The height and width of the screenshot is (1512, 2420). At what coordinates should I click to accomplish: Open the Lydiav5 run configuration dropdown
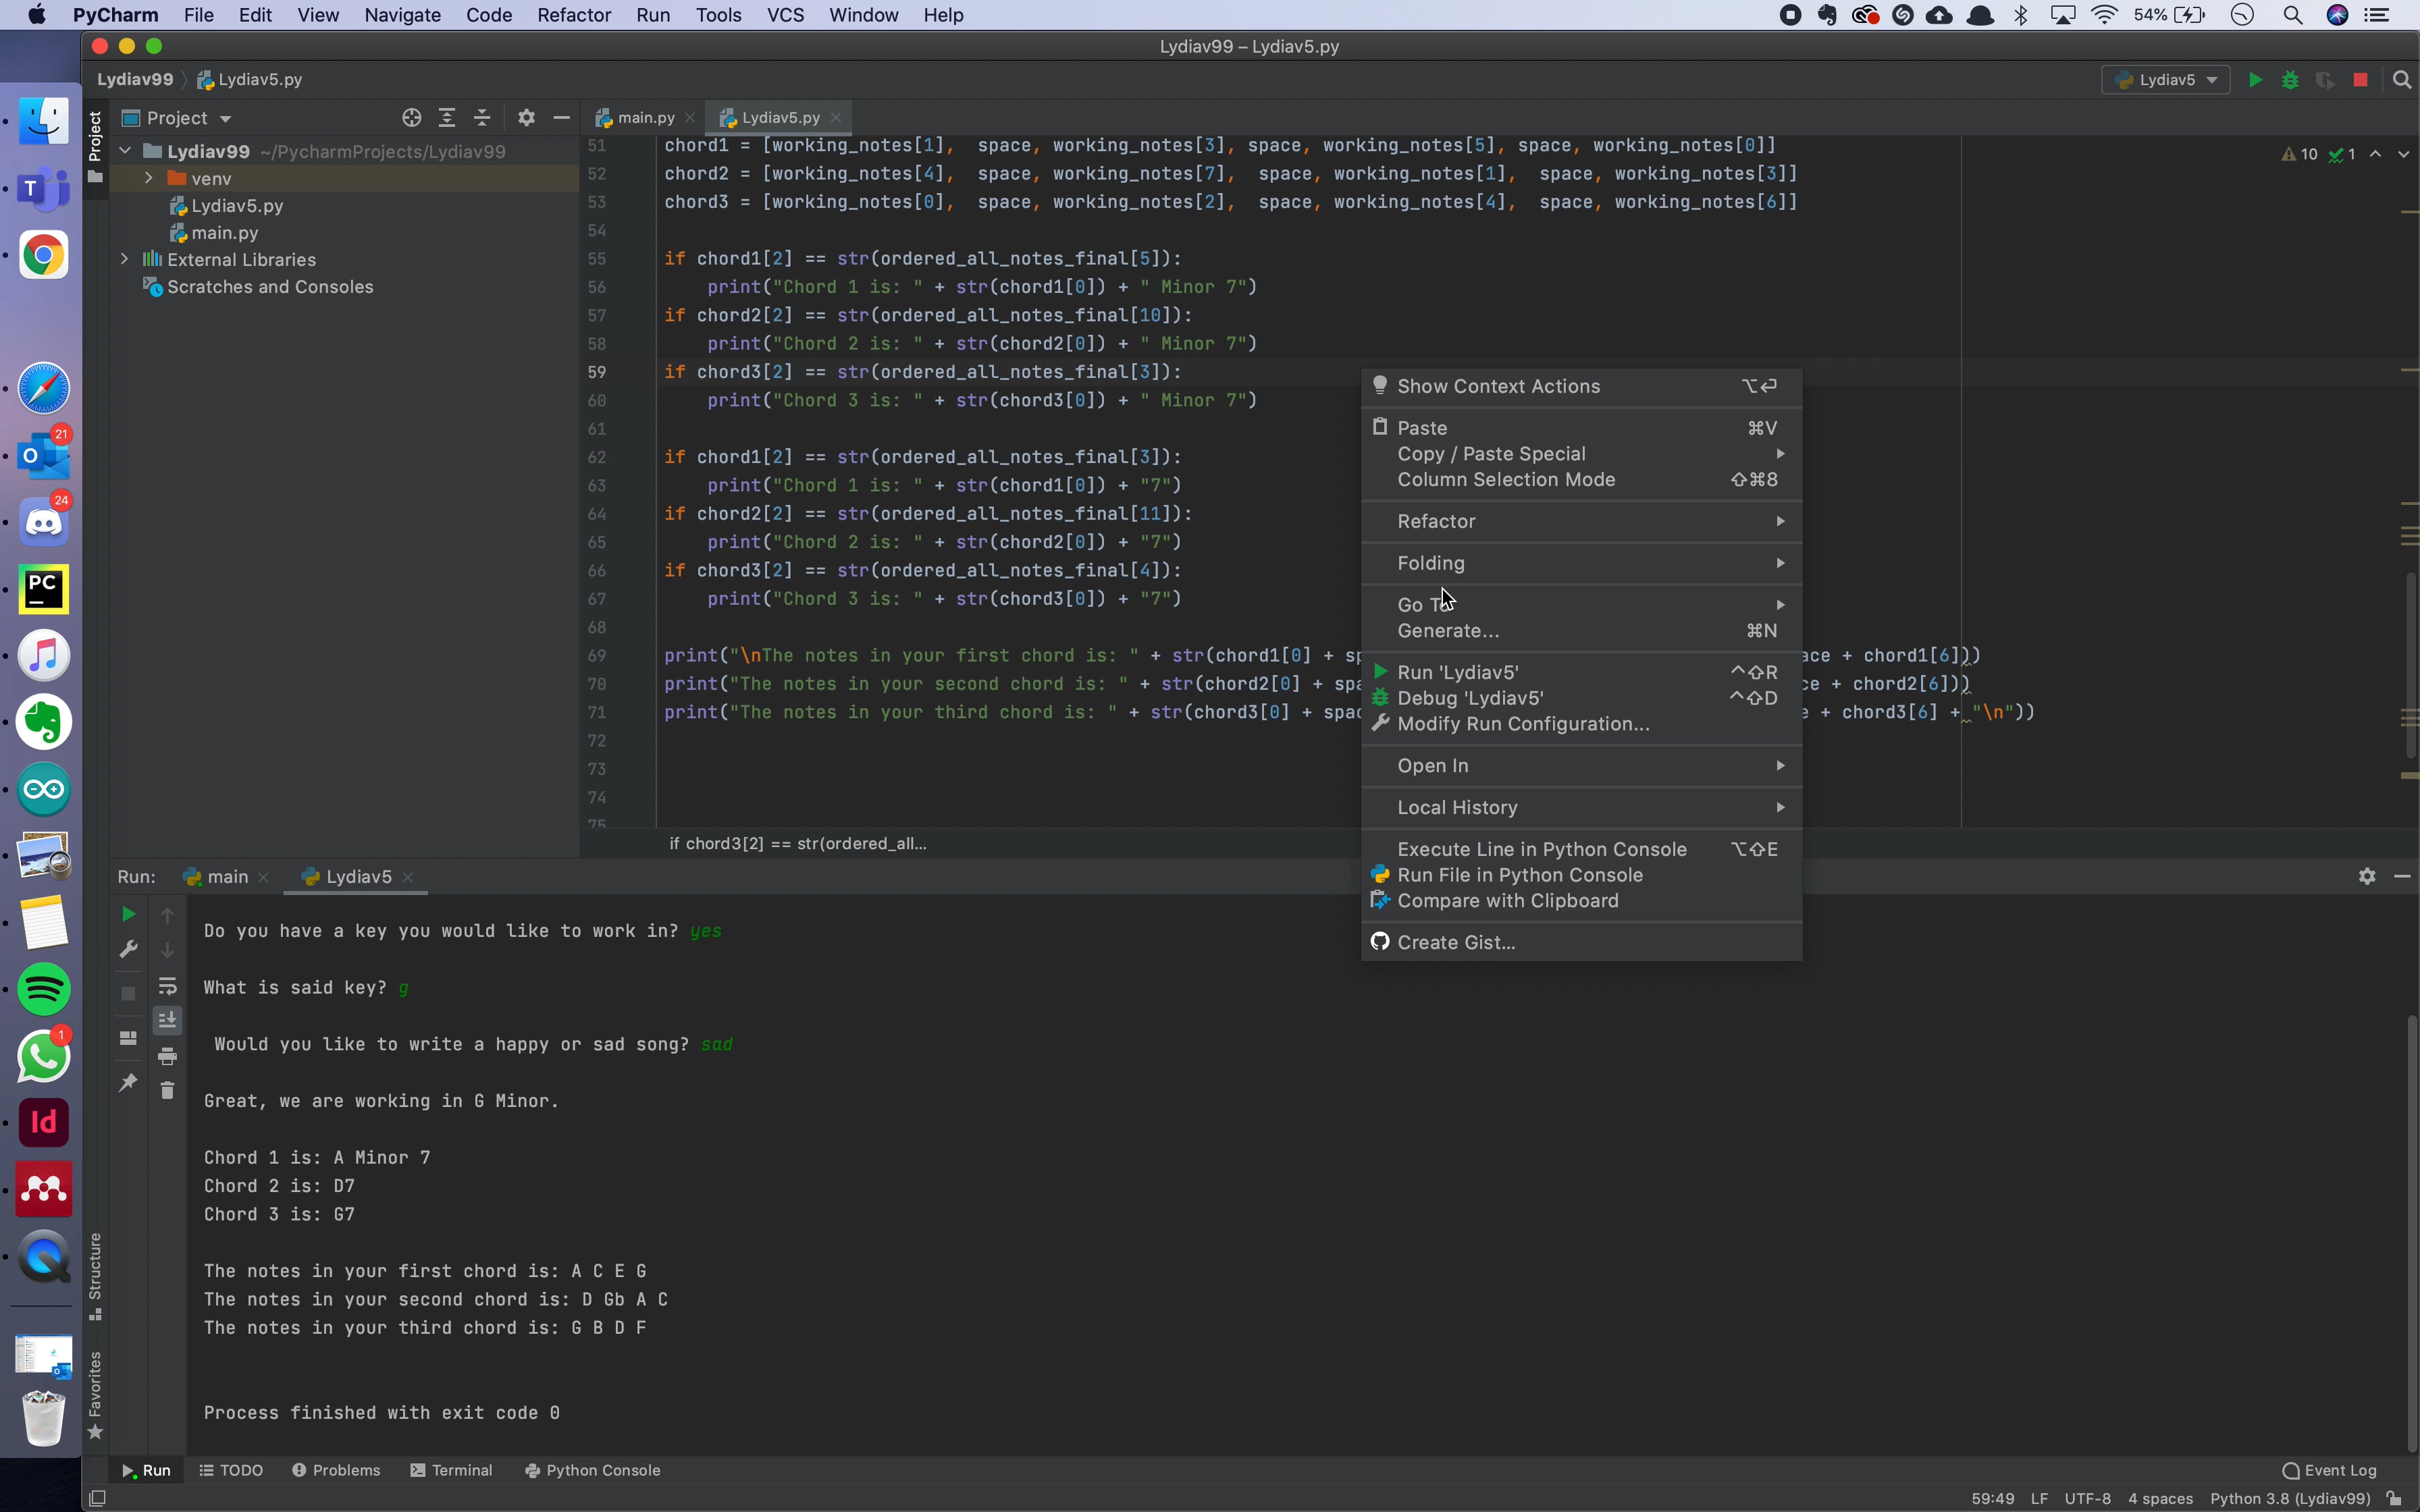pos(2167,80)
